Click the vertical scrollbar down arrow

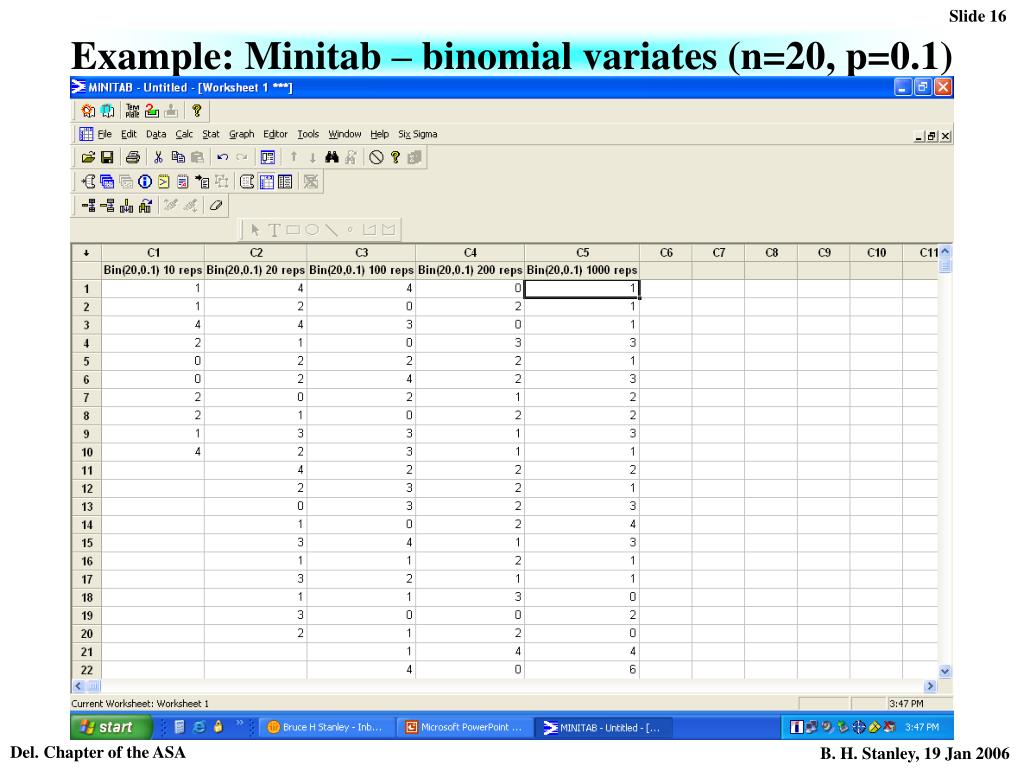tap(945, 671)
